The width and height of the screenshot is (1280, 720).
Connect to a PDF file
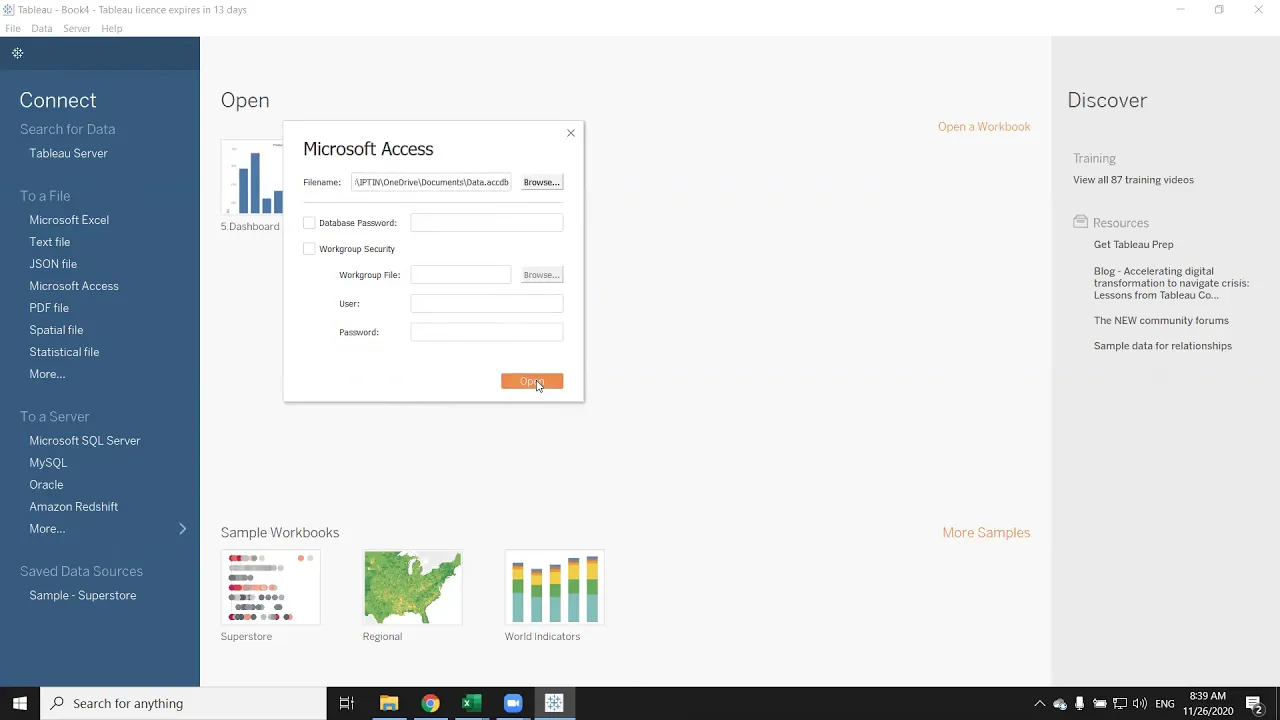click(49, 308)
